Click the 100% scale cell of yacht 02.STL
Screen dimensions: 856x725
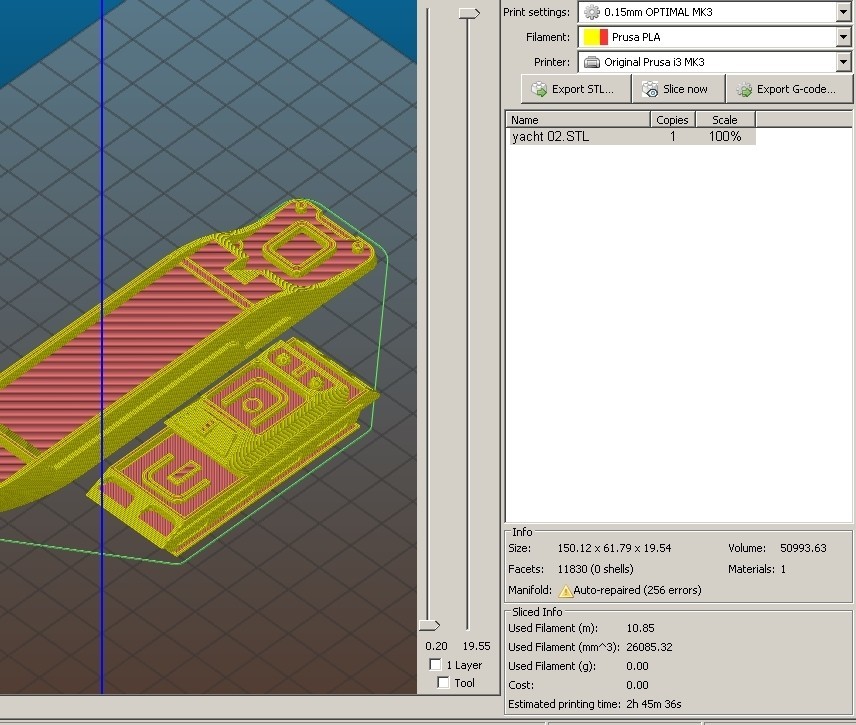coord(725,136)
